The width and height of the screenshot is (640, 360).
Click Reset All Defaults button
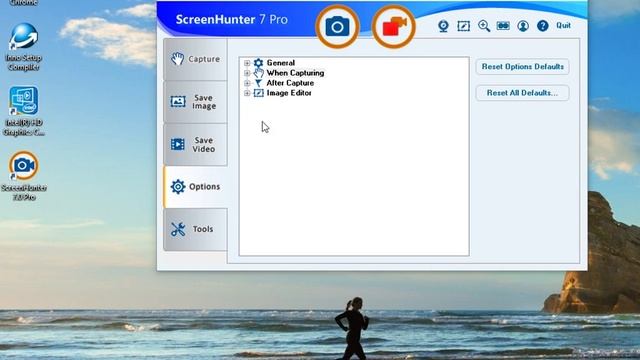522,93
